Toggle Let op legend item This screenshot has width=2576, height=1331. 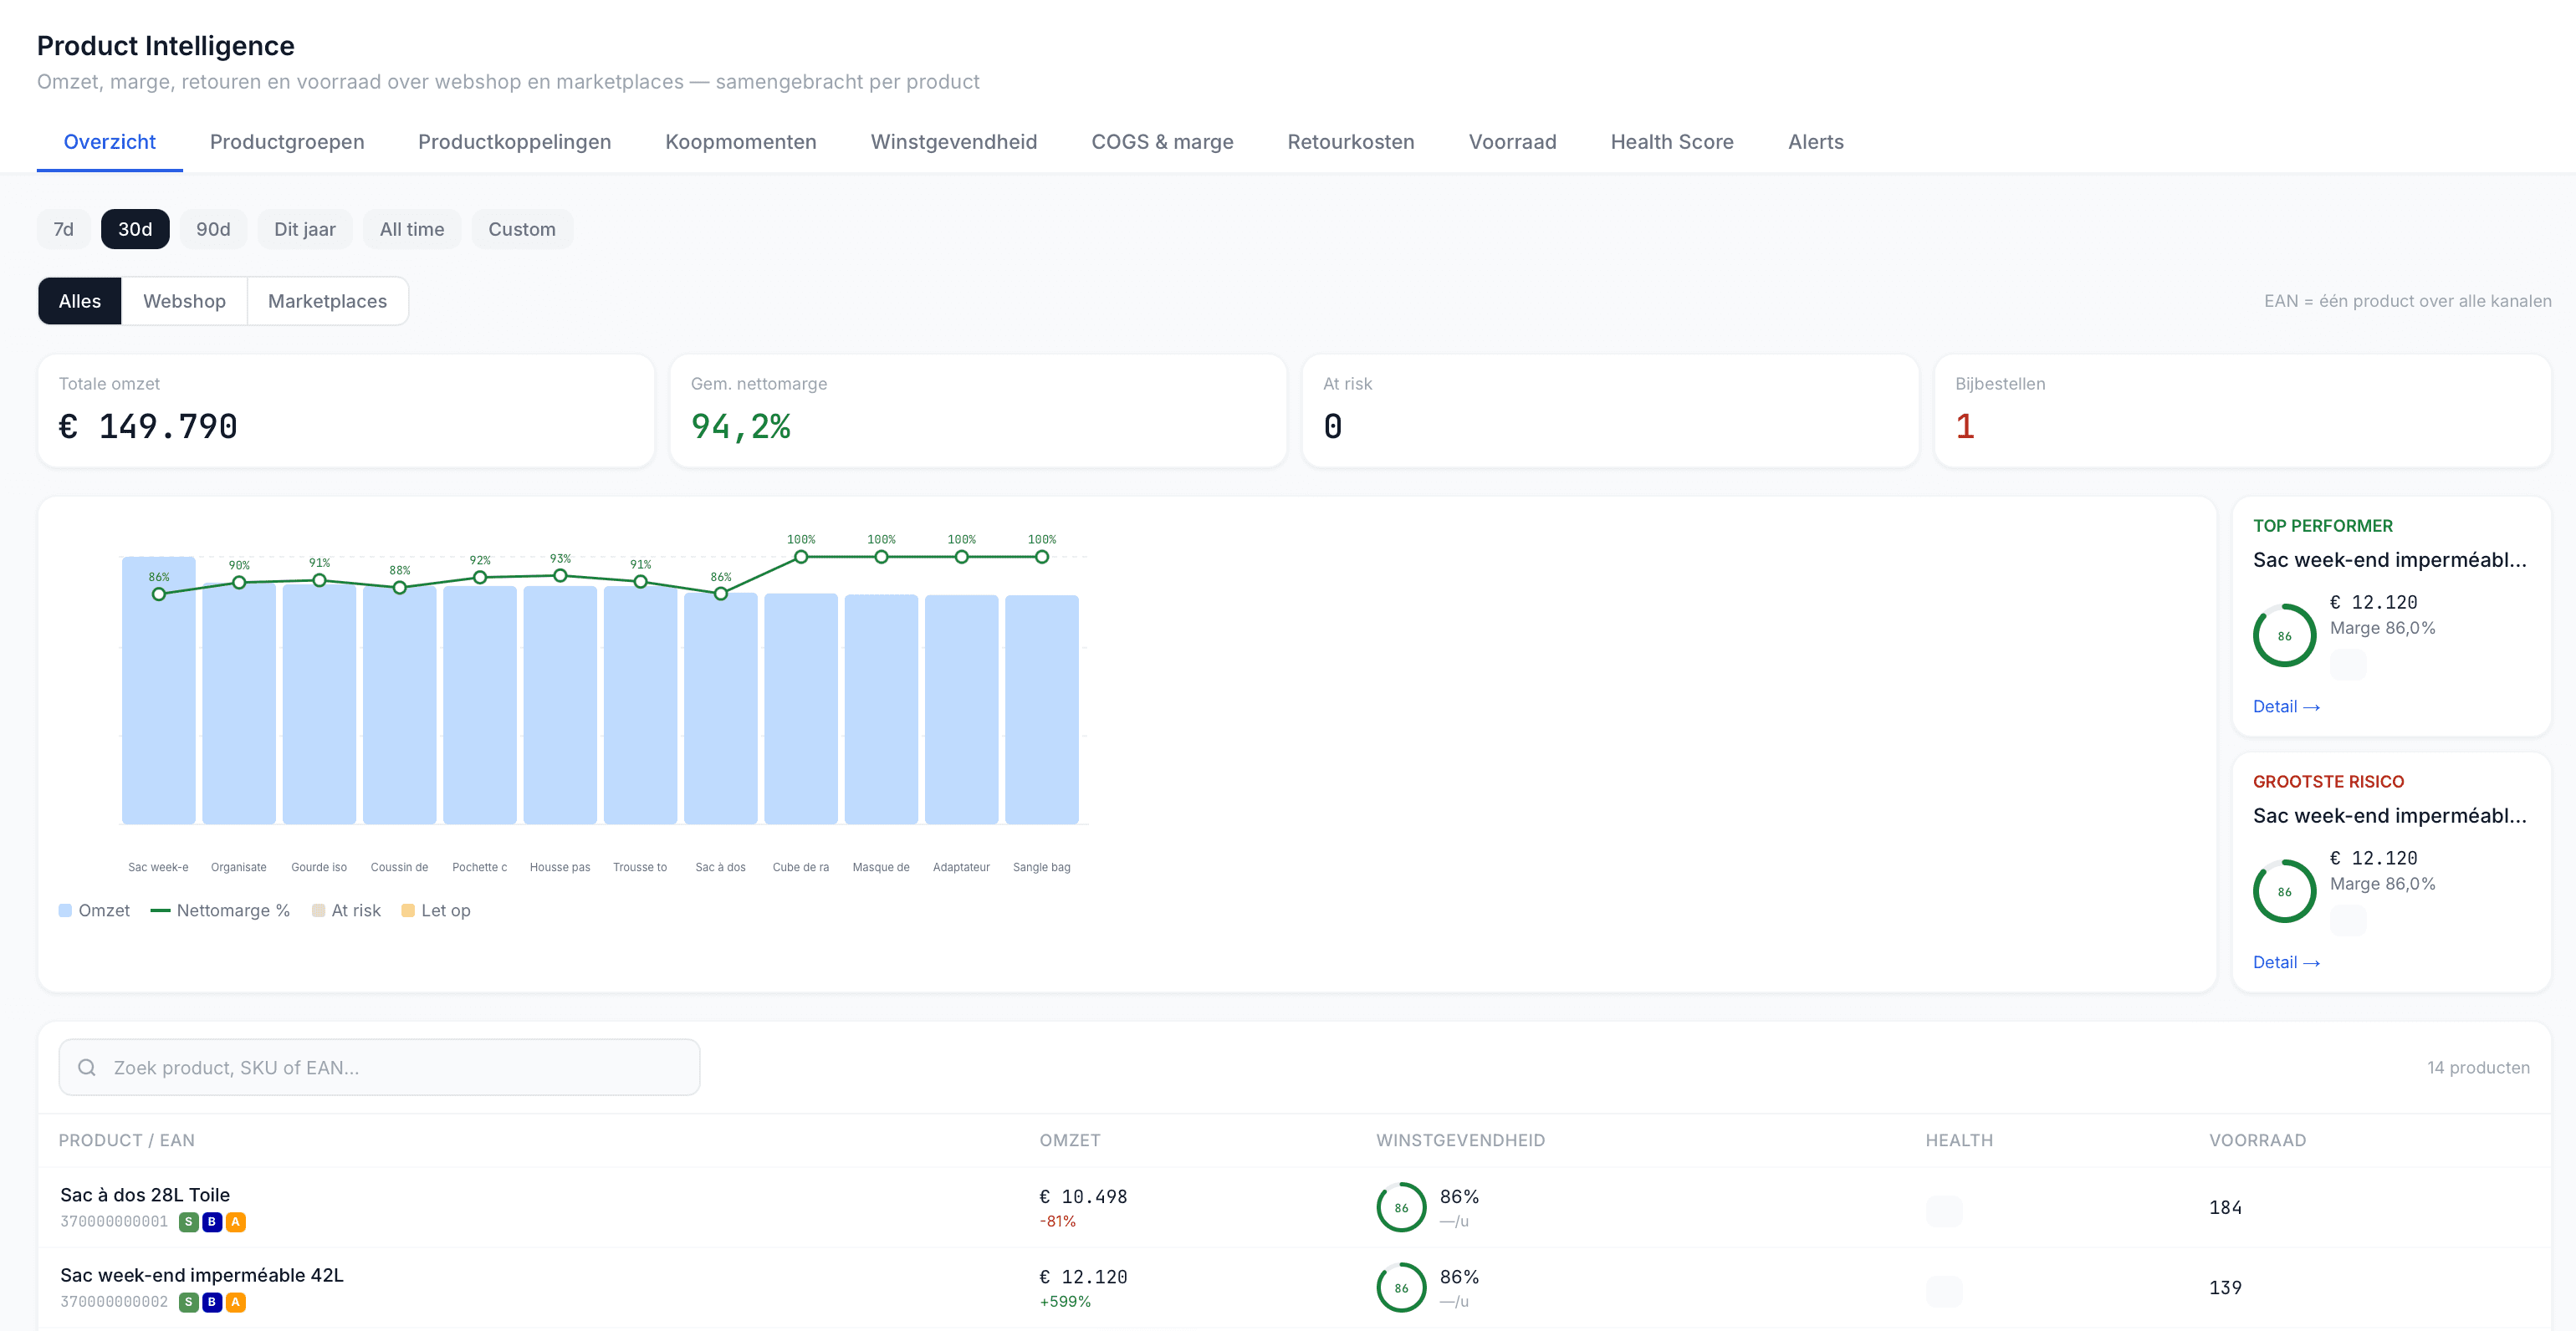coord(436,910)
